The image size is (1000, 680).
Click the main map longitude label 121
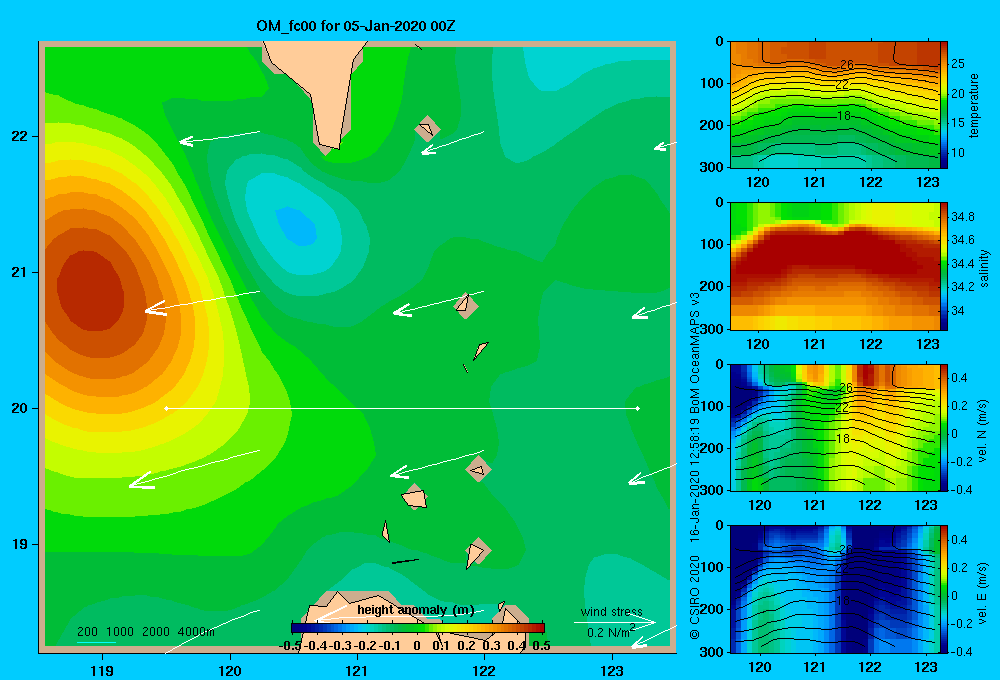357,670
